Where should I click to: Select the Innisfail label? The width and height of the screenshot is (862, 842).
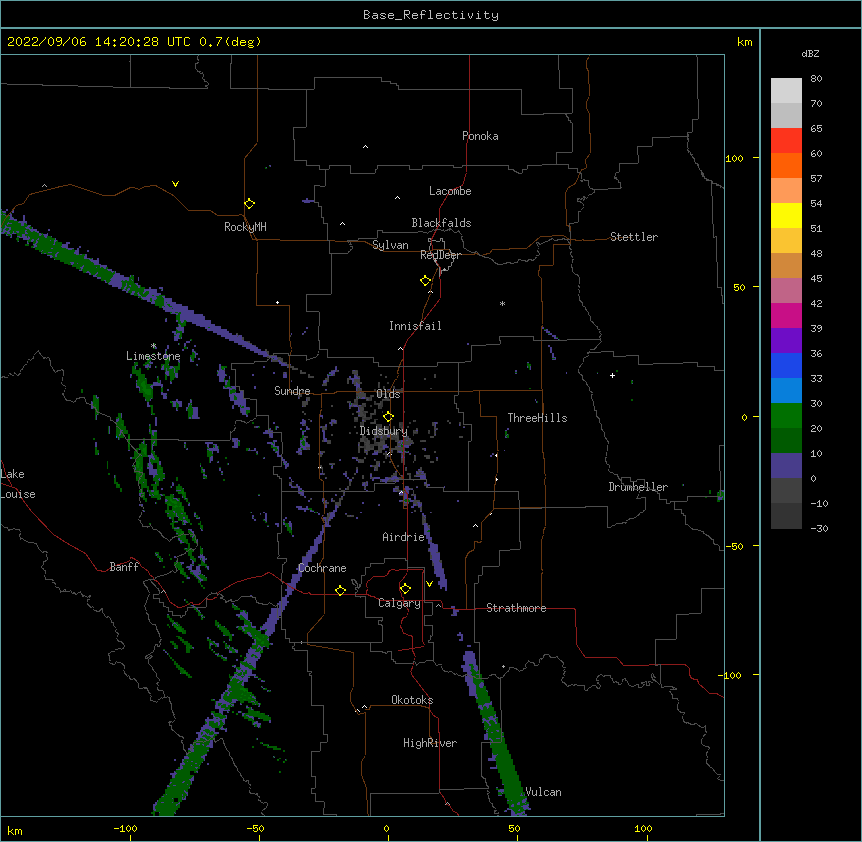point(415,326)
